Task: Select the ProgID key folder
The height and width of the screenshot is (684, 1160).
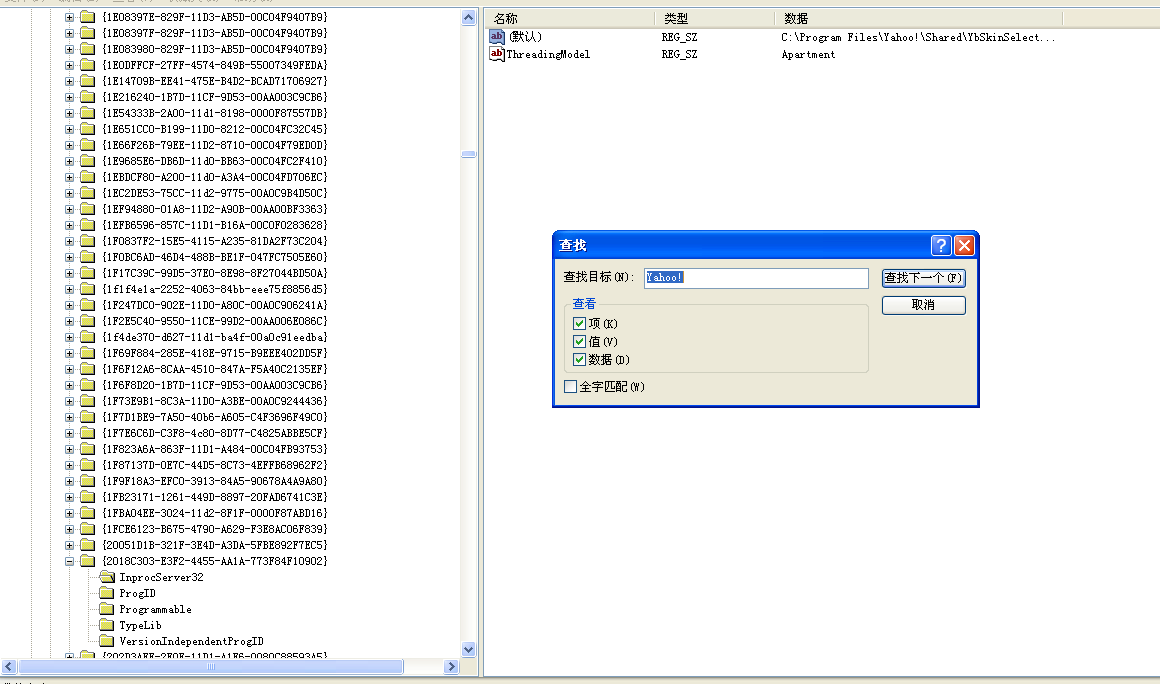Action: pos(107,593)
